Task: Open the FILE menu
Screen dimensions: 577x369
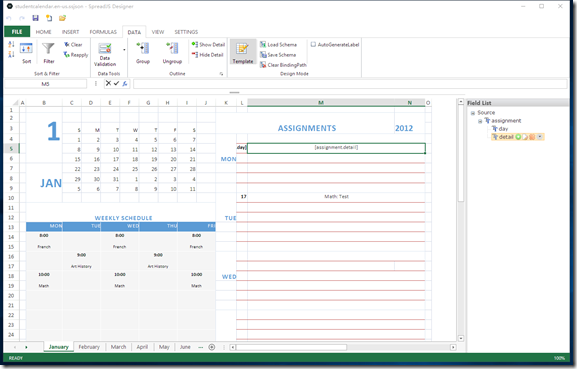Action: point(17,32)
